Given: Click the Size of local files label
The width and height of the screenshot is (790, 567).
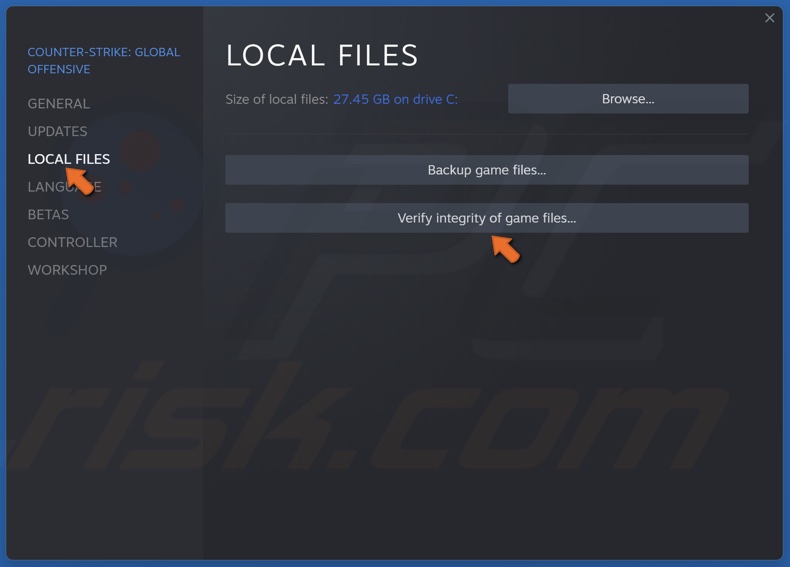Looking at the screenshot, I should [x=277, y=99].
